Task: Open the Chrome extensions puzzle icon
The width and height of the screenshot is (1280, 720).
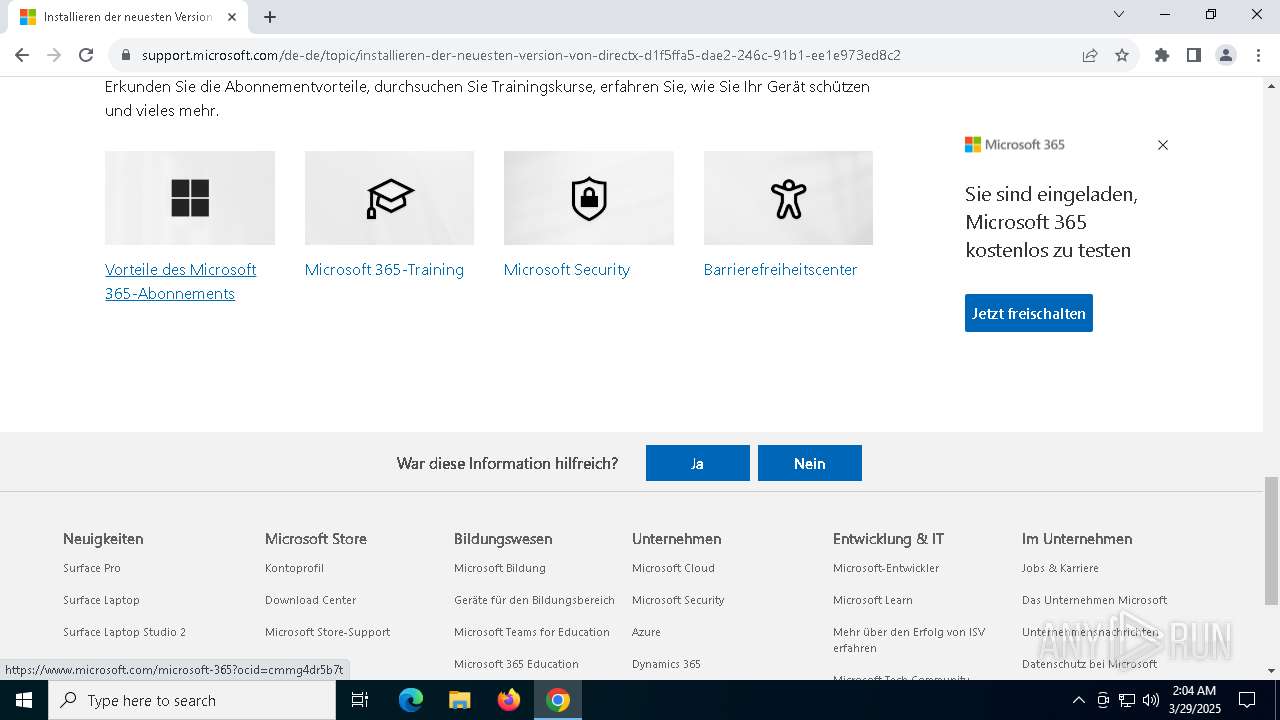Action: (x=1162, y=55)
